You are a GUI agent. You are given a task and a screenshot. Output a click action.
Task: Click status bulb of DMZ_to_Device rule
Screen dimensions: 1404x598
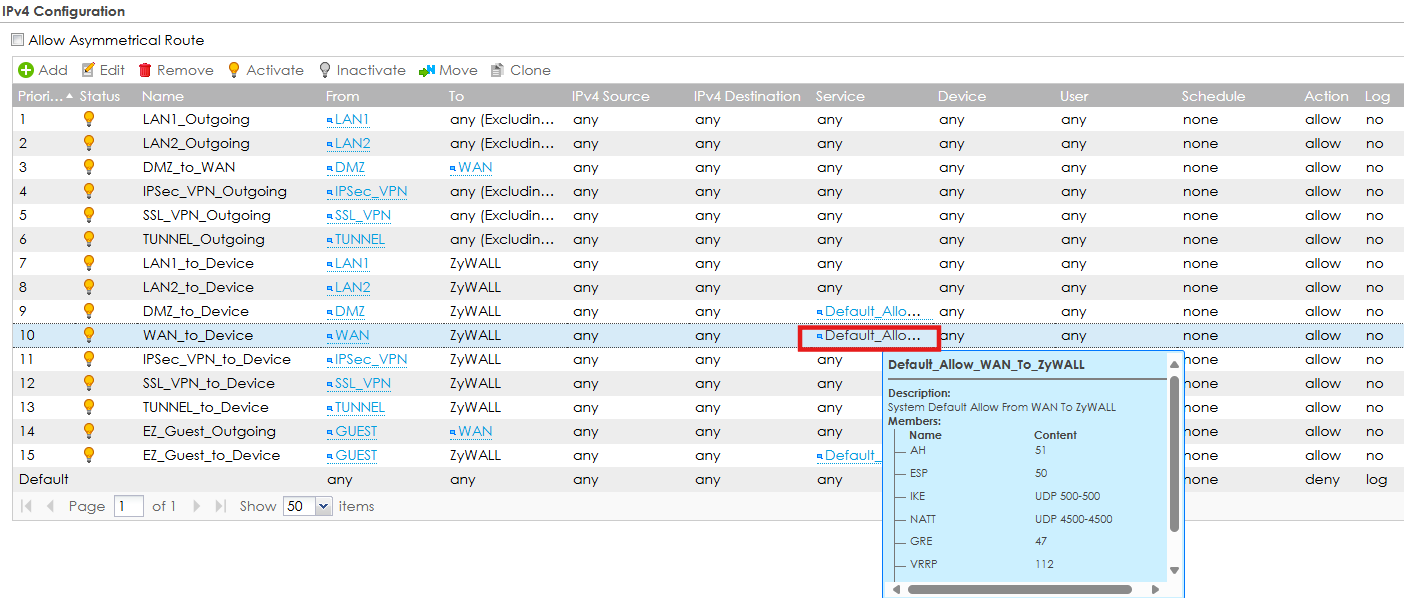(x=89, y=311)
